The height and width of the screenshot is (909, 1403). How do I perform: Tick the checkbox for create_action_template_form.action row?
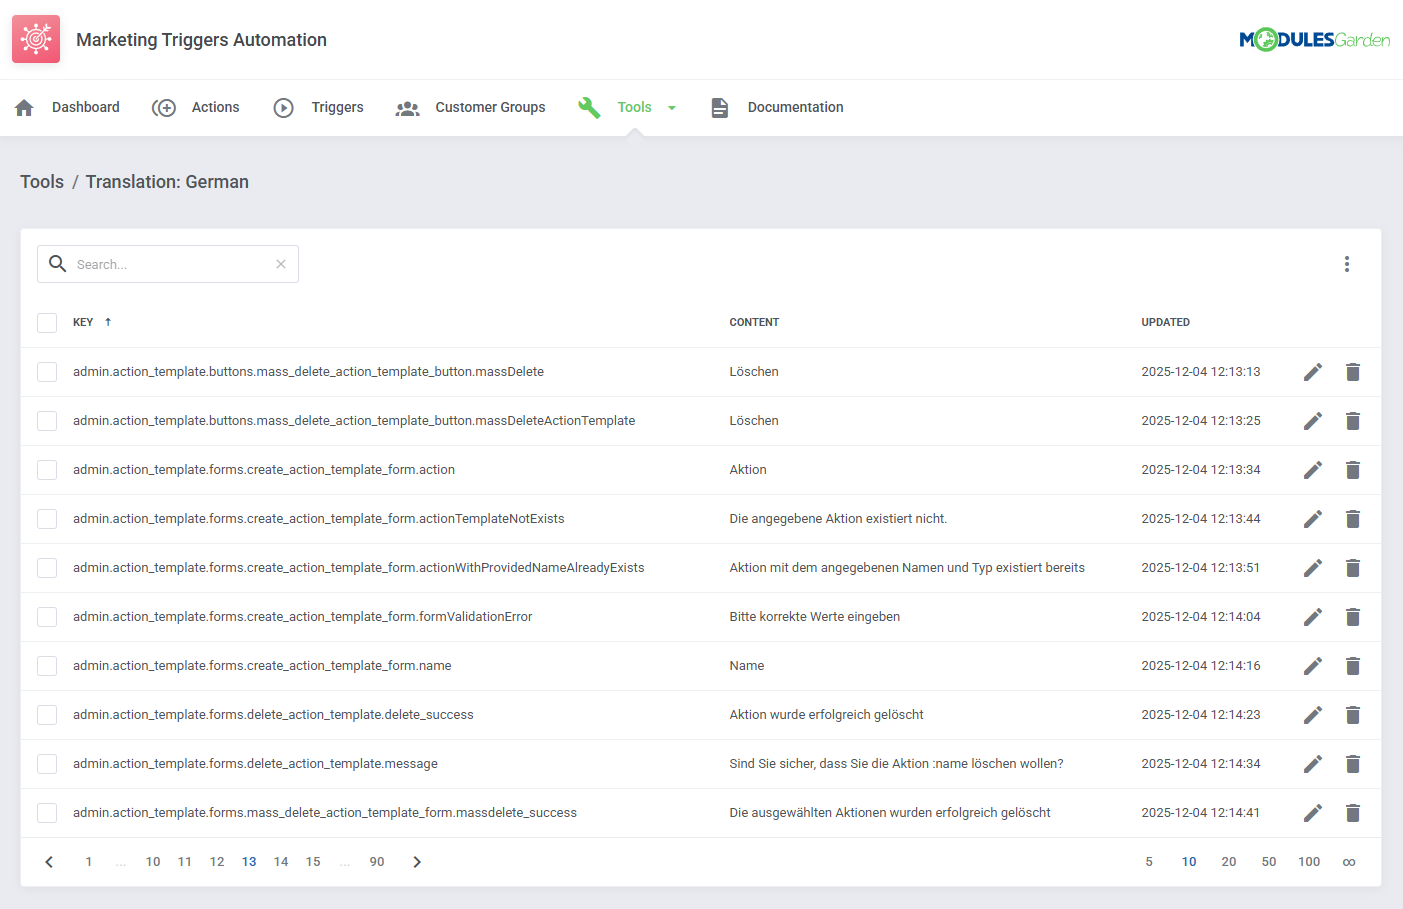click(x=47, y=470)
